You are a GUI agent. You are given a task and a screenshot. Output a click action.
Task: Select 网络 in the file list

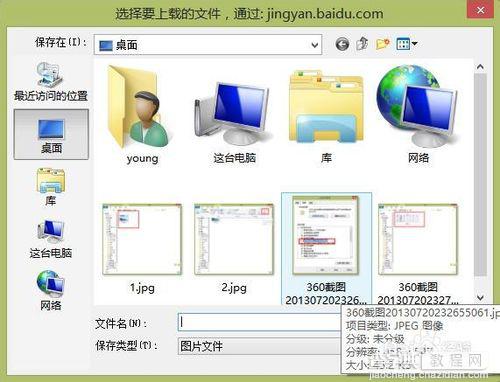(418, 114)
